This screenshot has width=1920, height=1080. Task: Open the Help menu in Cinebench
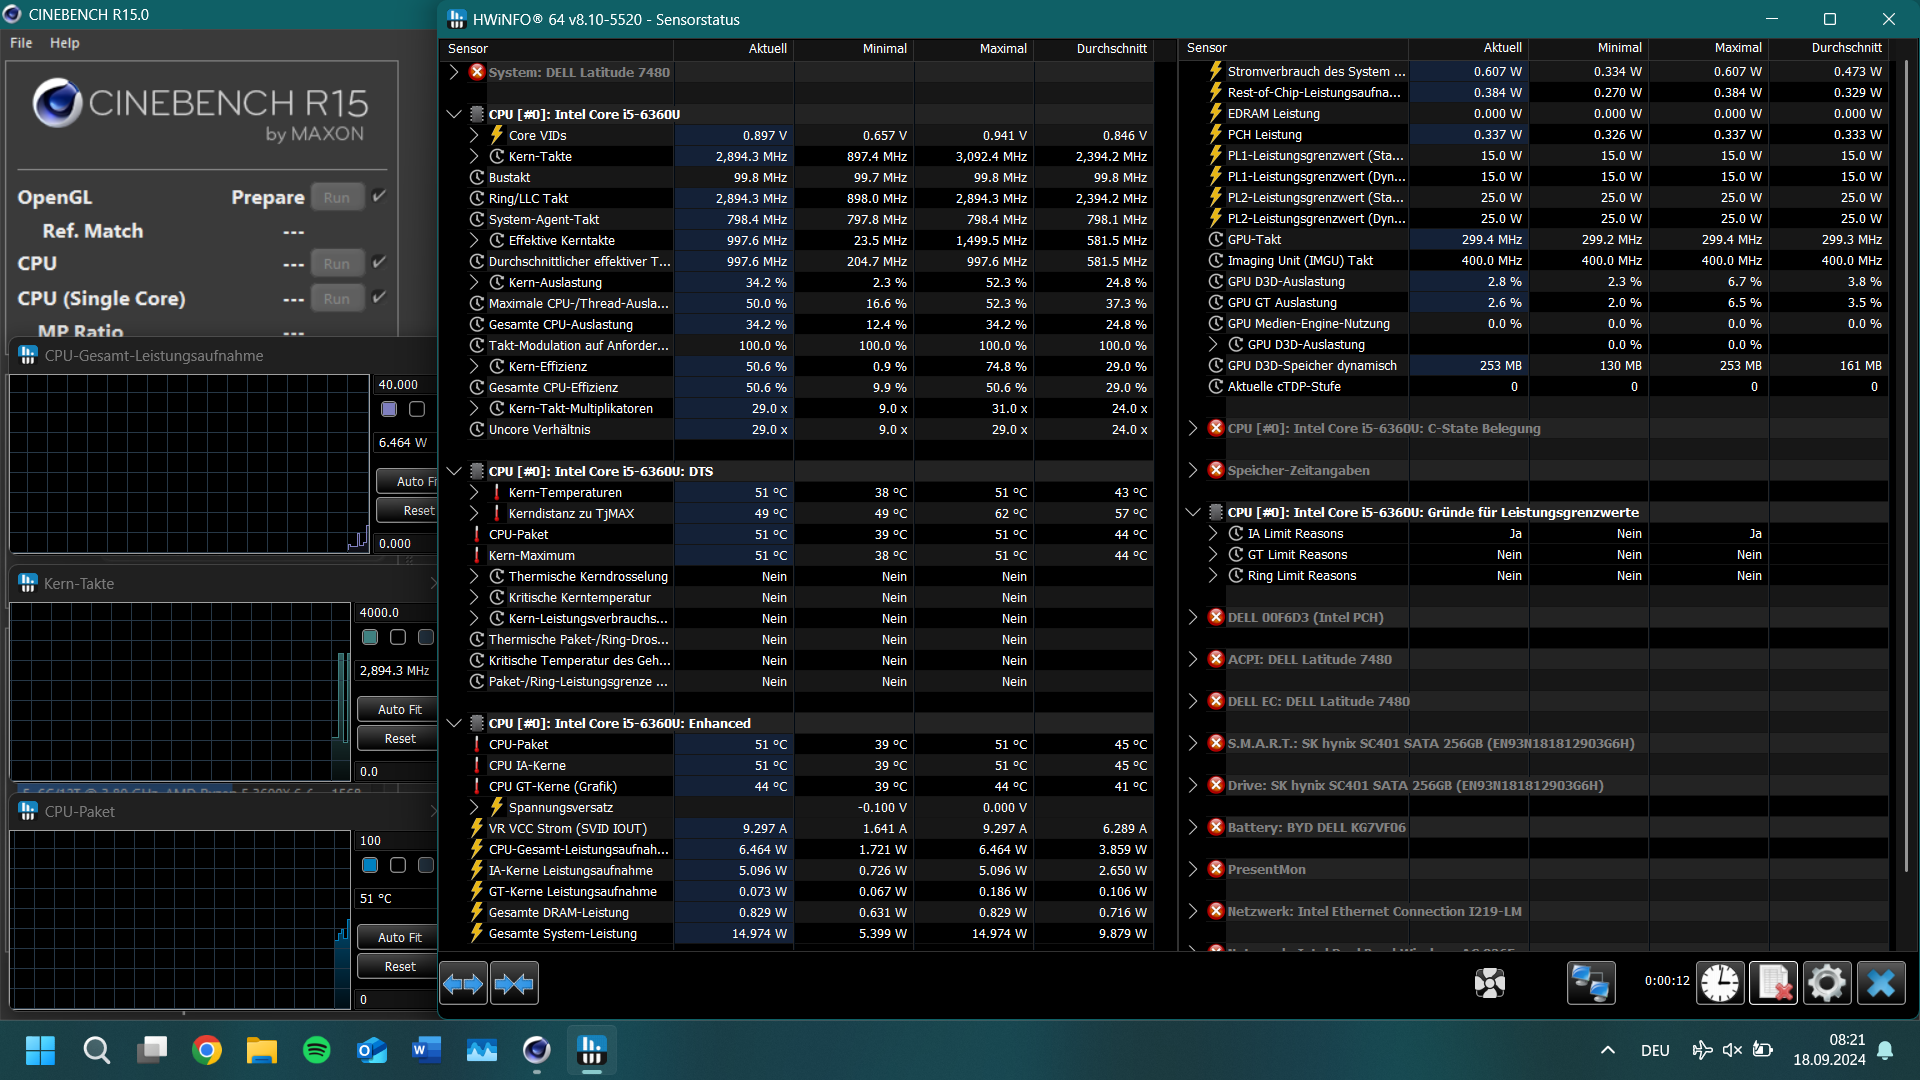click(x=64, y=42)
